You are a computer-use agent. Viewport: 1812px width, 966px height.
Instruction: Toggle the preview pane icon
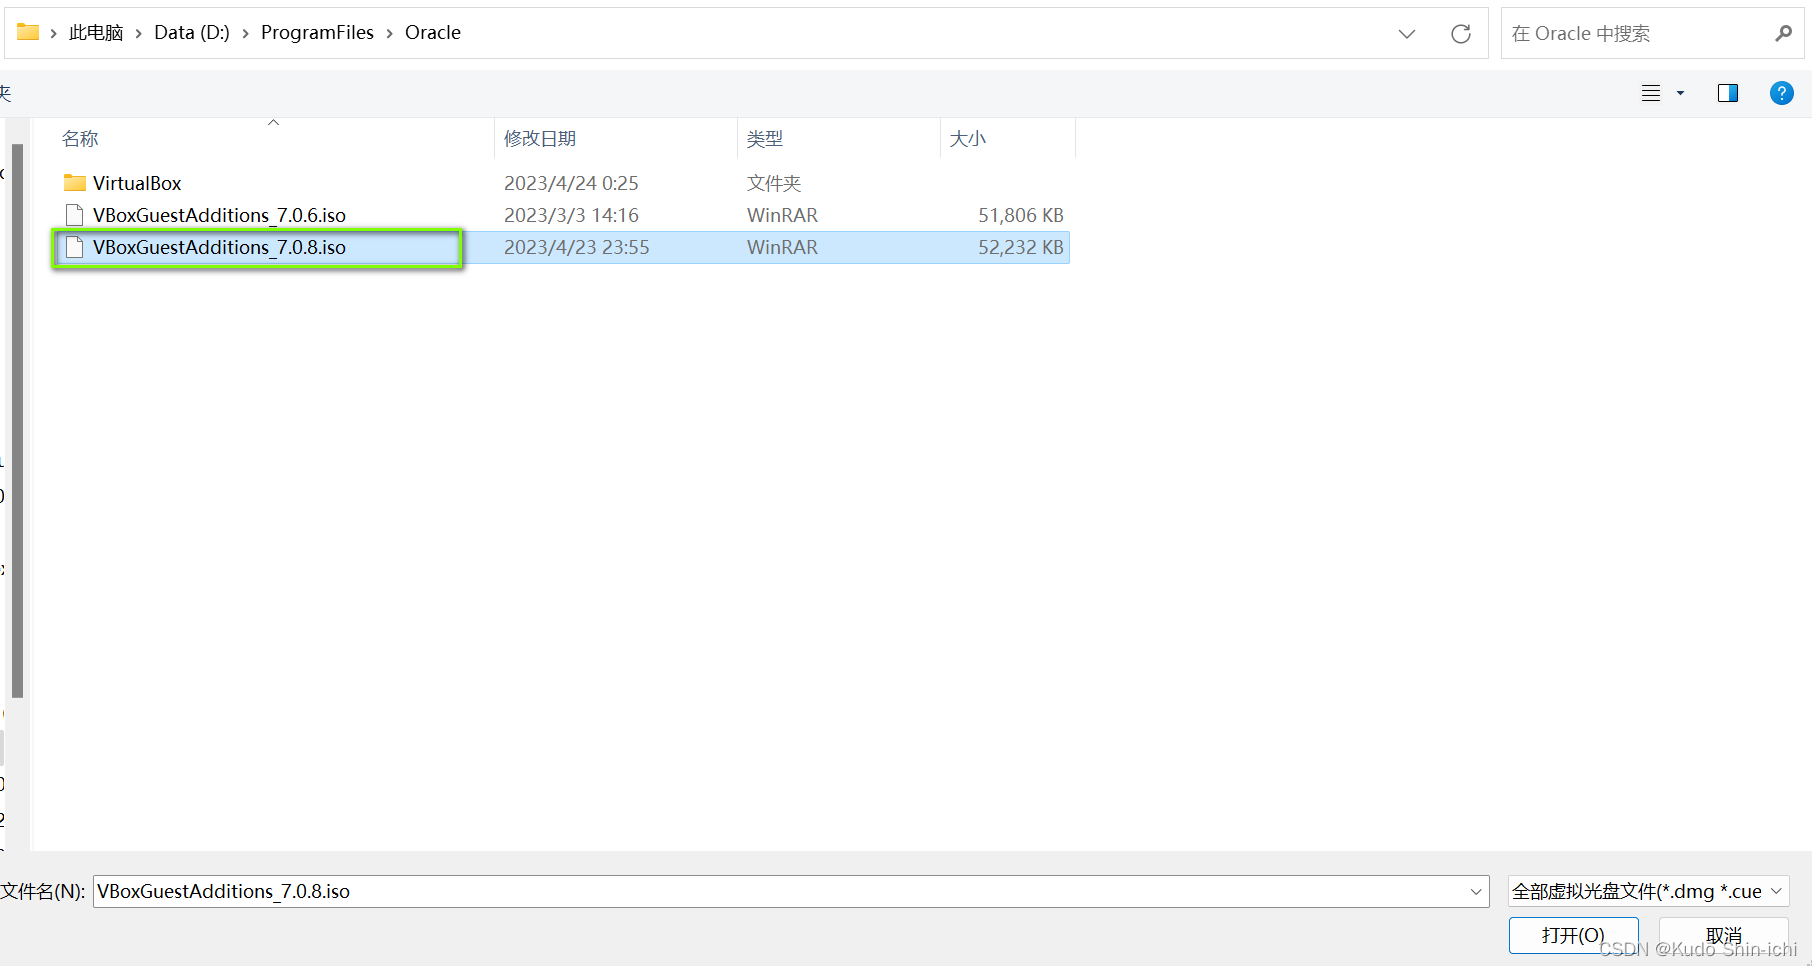point(1728,93)
